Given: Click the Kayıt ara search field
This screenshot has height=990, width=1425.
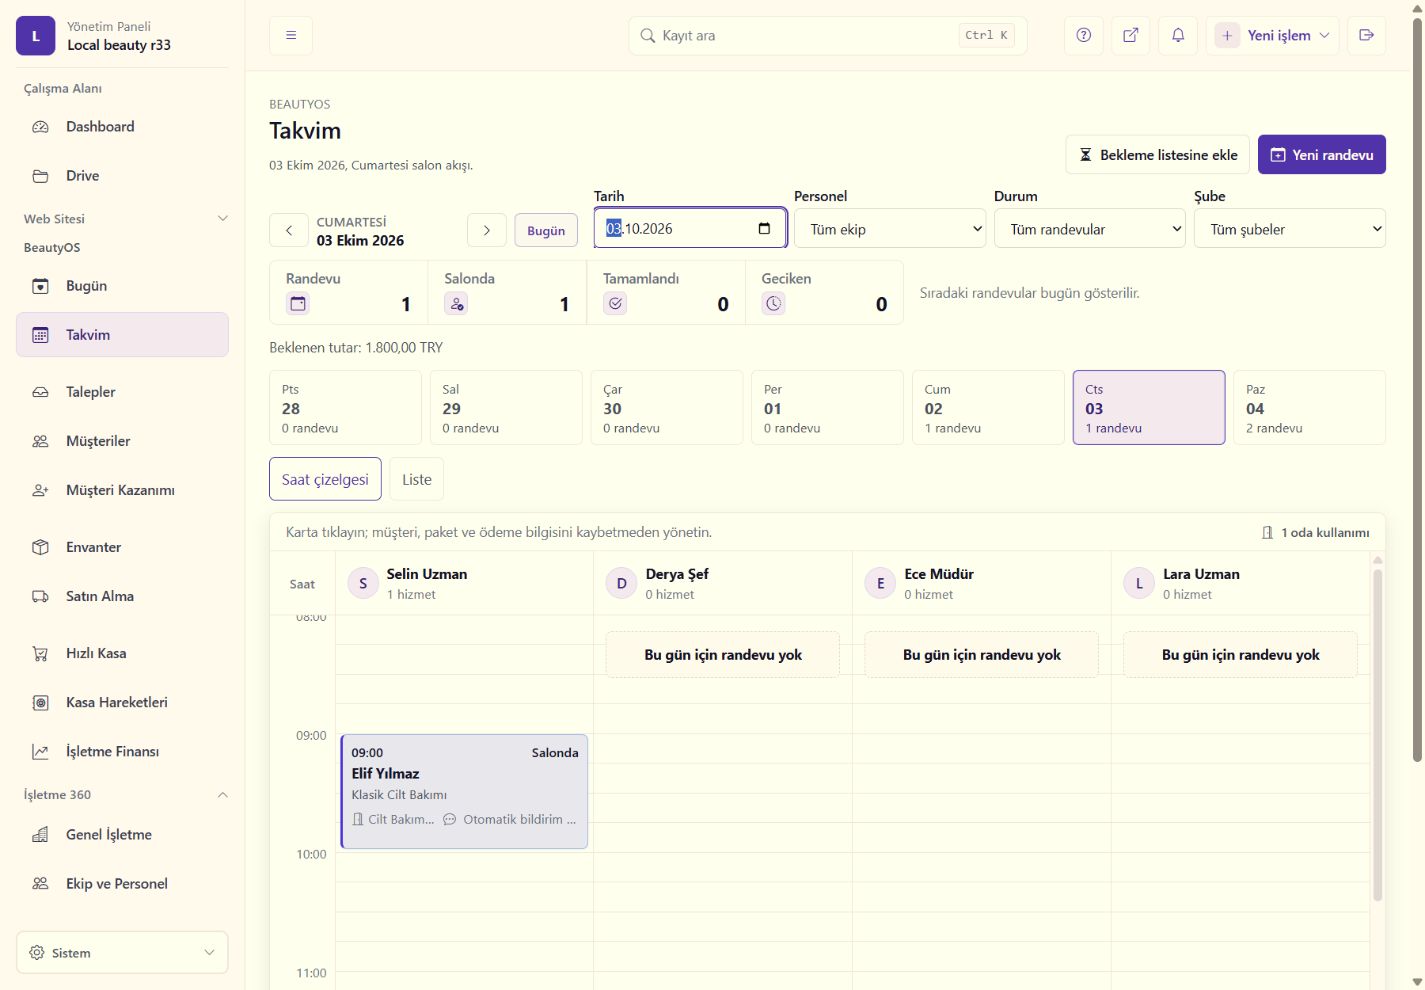Looking at the screenshot, I should tap(828, 35).
